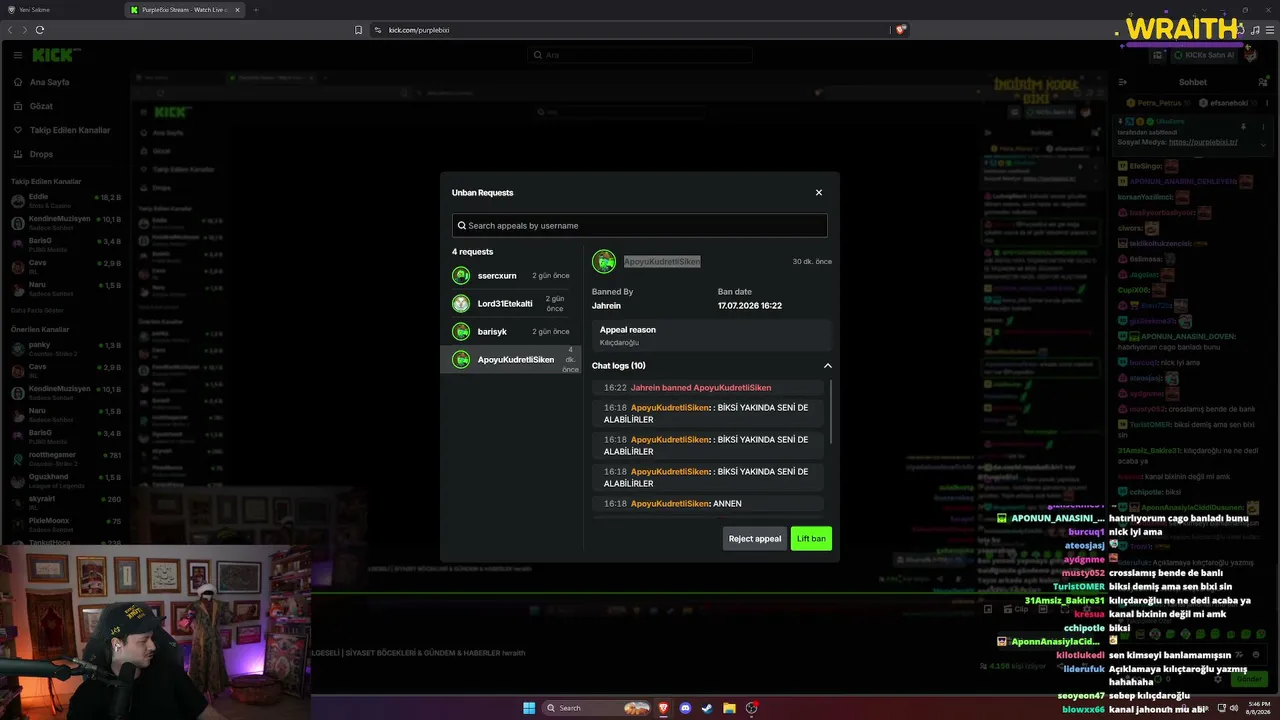Click barisyk avatar icon
Screen dimensions: 1280x720
461,331
